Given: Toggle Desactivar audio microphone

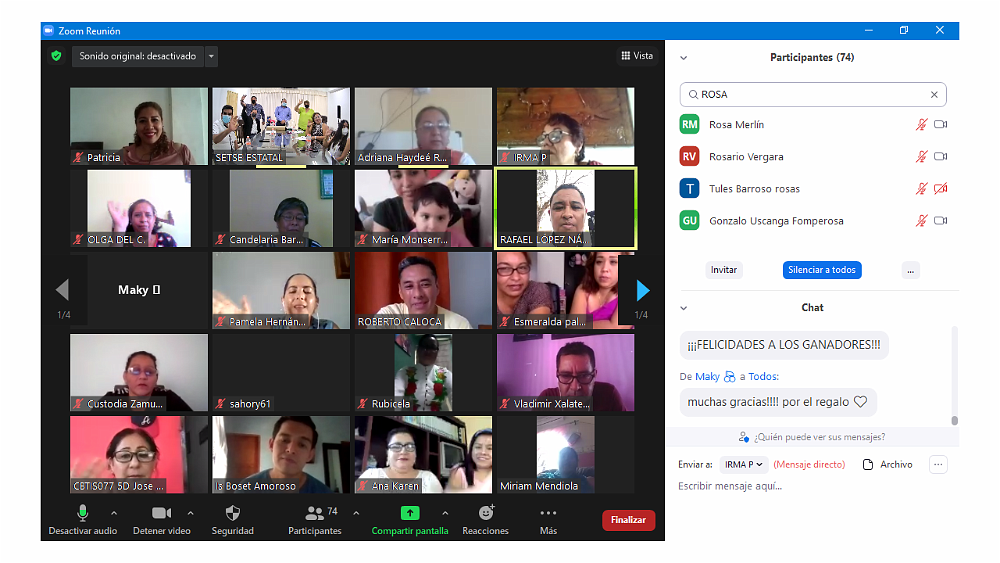Looking at the screenshot, I should coord(83,513).
